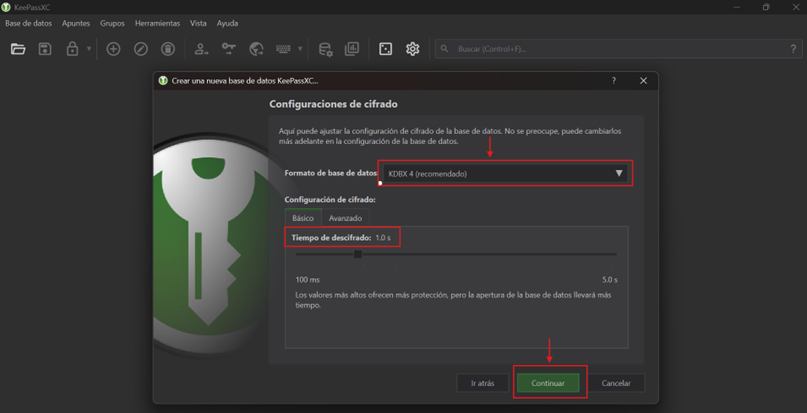Click the KeePassXC title bar app icon
807x413 pixels.
[x=6, y=7]
